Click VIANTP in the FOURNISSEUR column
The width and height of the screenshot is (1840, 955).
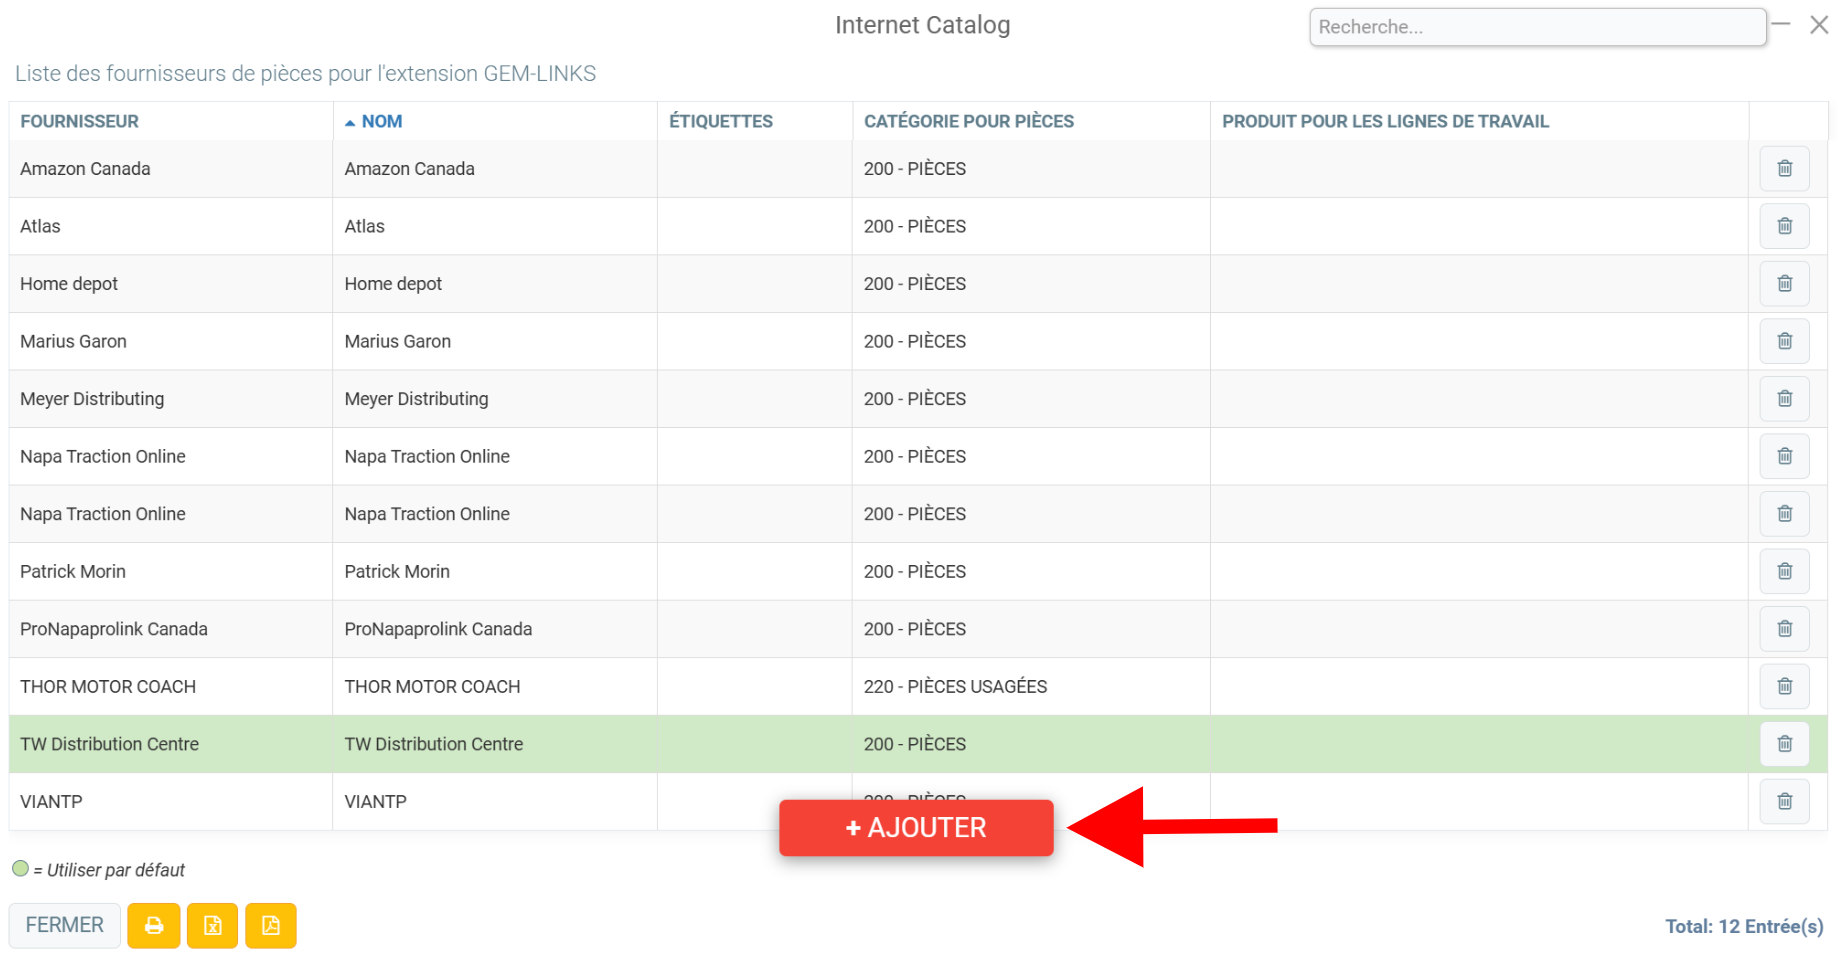tap(51, 801)
